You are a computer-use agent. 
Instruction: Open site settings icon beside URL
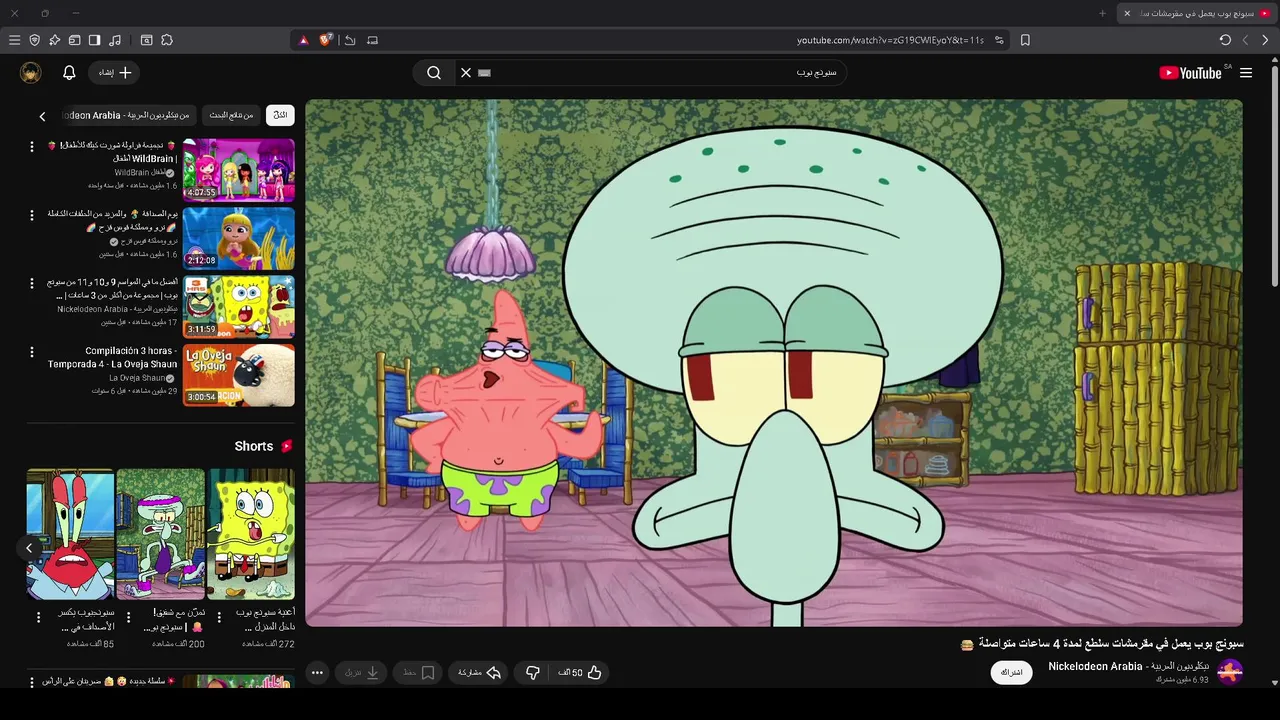[999, 40]
